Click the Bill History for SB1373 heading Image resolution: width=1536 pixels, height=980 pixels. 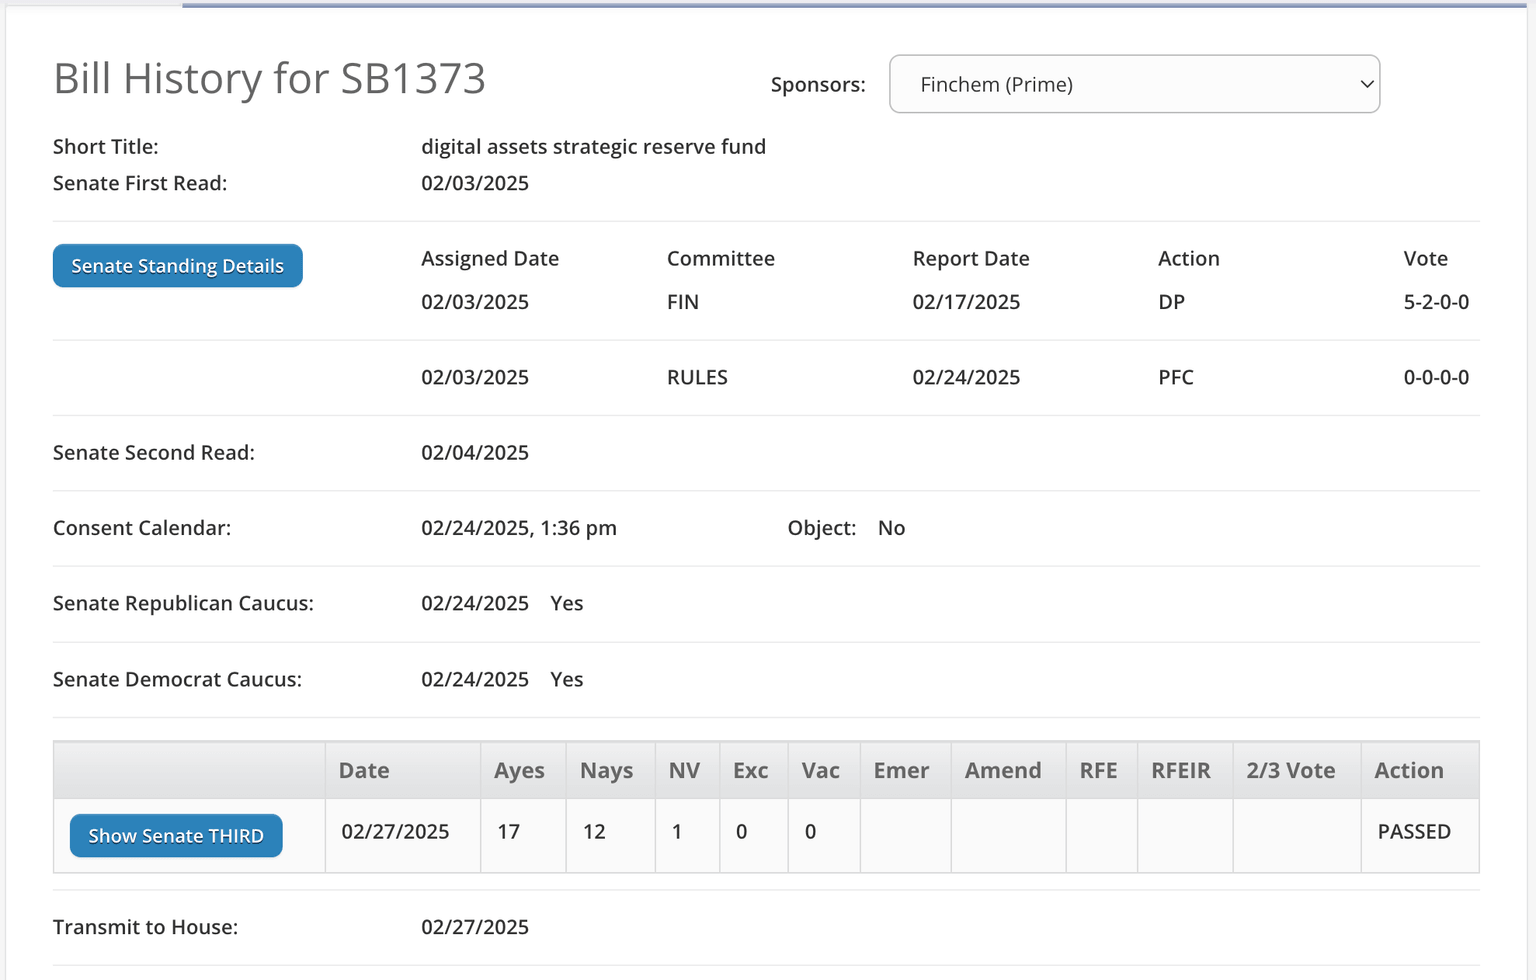tap(269, 78)
